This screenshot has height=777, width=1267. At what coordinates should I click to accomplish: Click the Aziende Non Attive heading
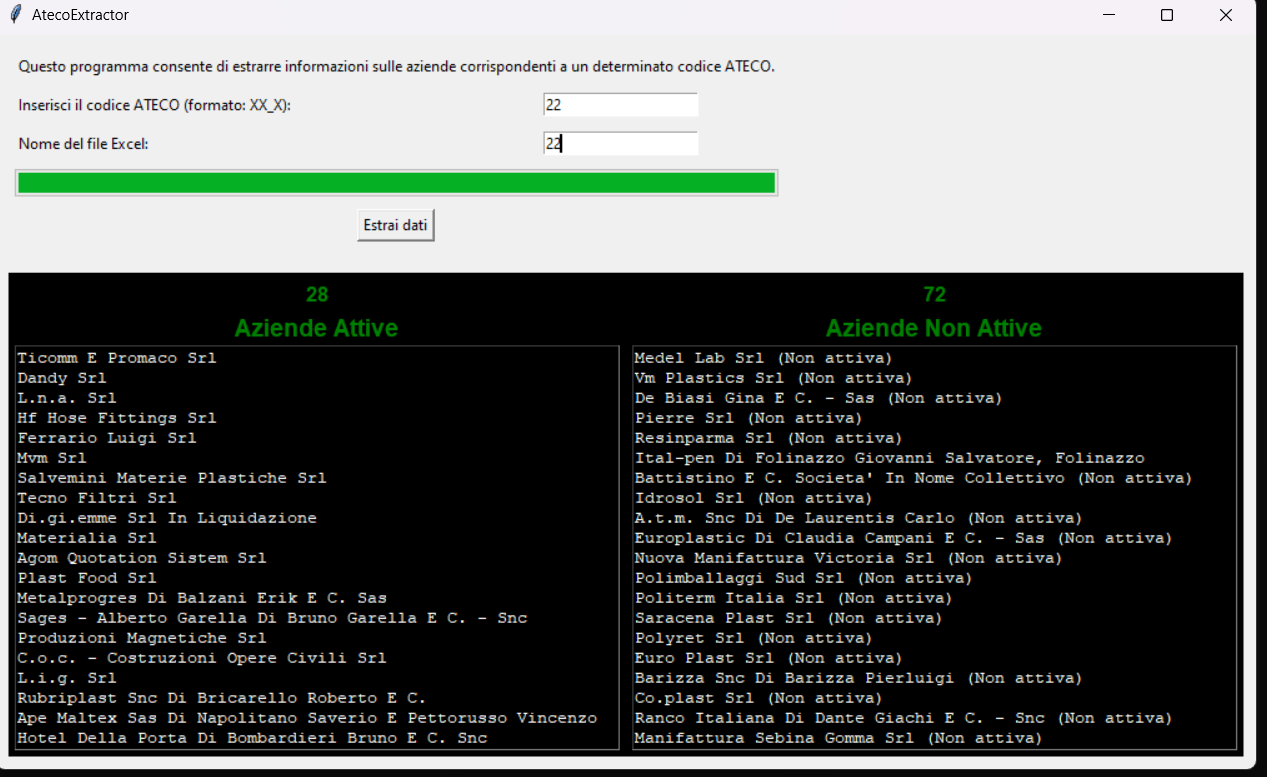pos(934,328)
